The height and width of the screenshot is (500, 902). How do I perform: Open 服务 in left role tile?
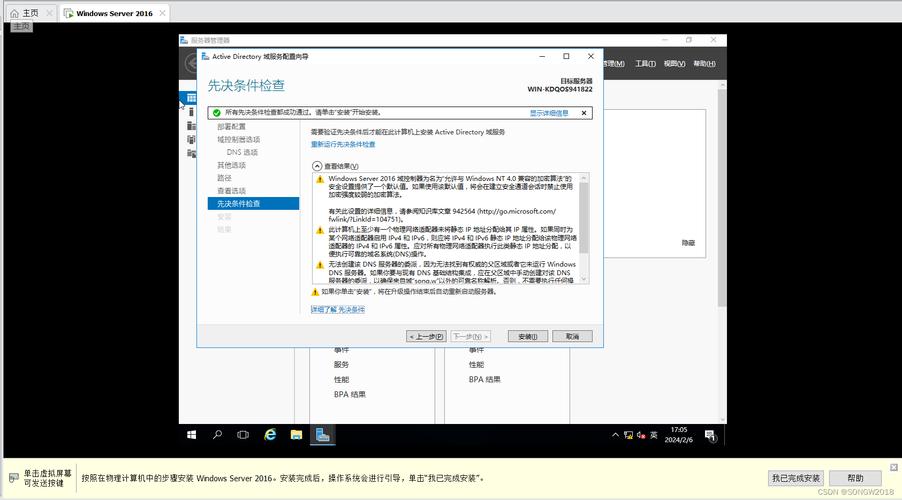[341, 364]
